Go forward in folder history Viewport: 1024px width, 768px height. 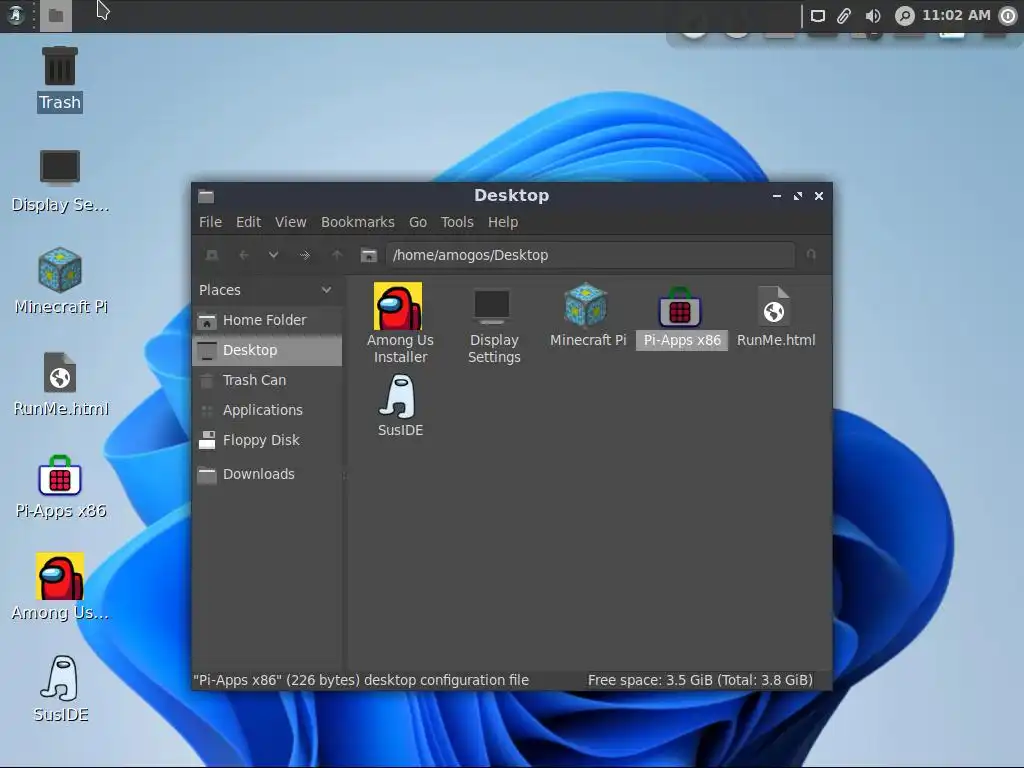coord(305,255)
